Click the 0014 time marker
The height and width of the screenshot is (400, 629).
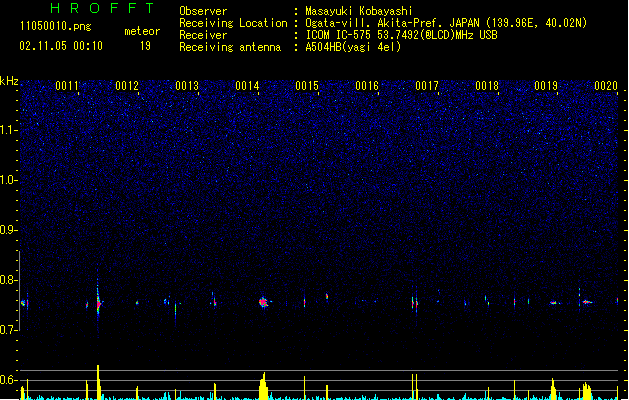[247, 86]
